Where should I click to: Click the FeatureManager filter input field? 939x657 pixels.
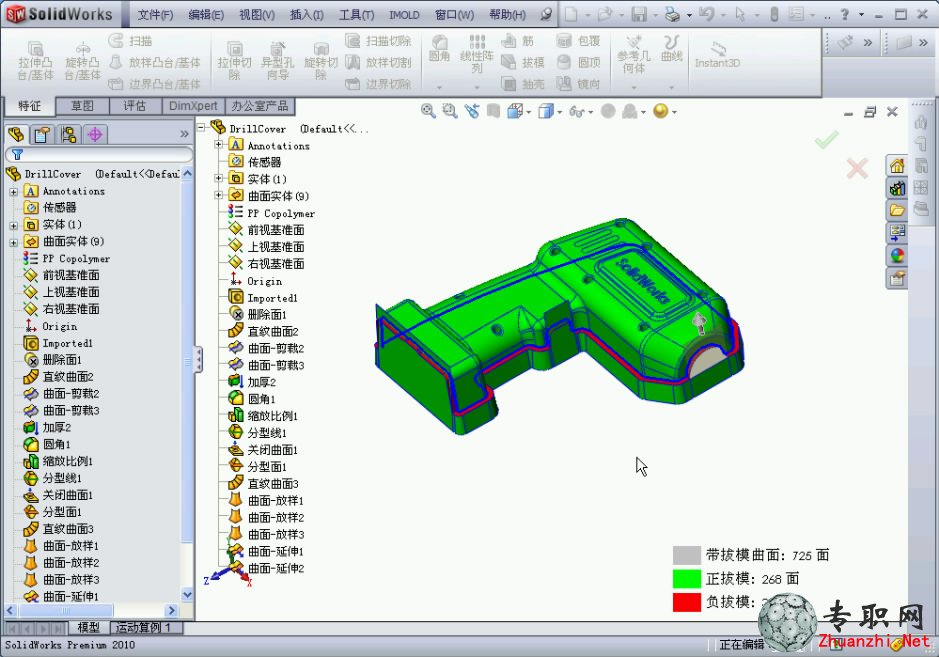click(x=99, y=155)
